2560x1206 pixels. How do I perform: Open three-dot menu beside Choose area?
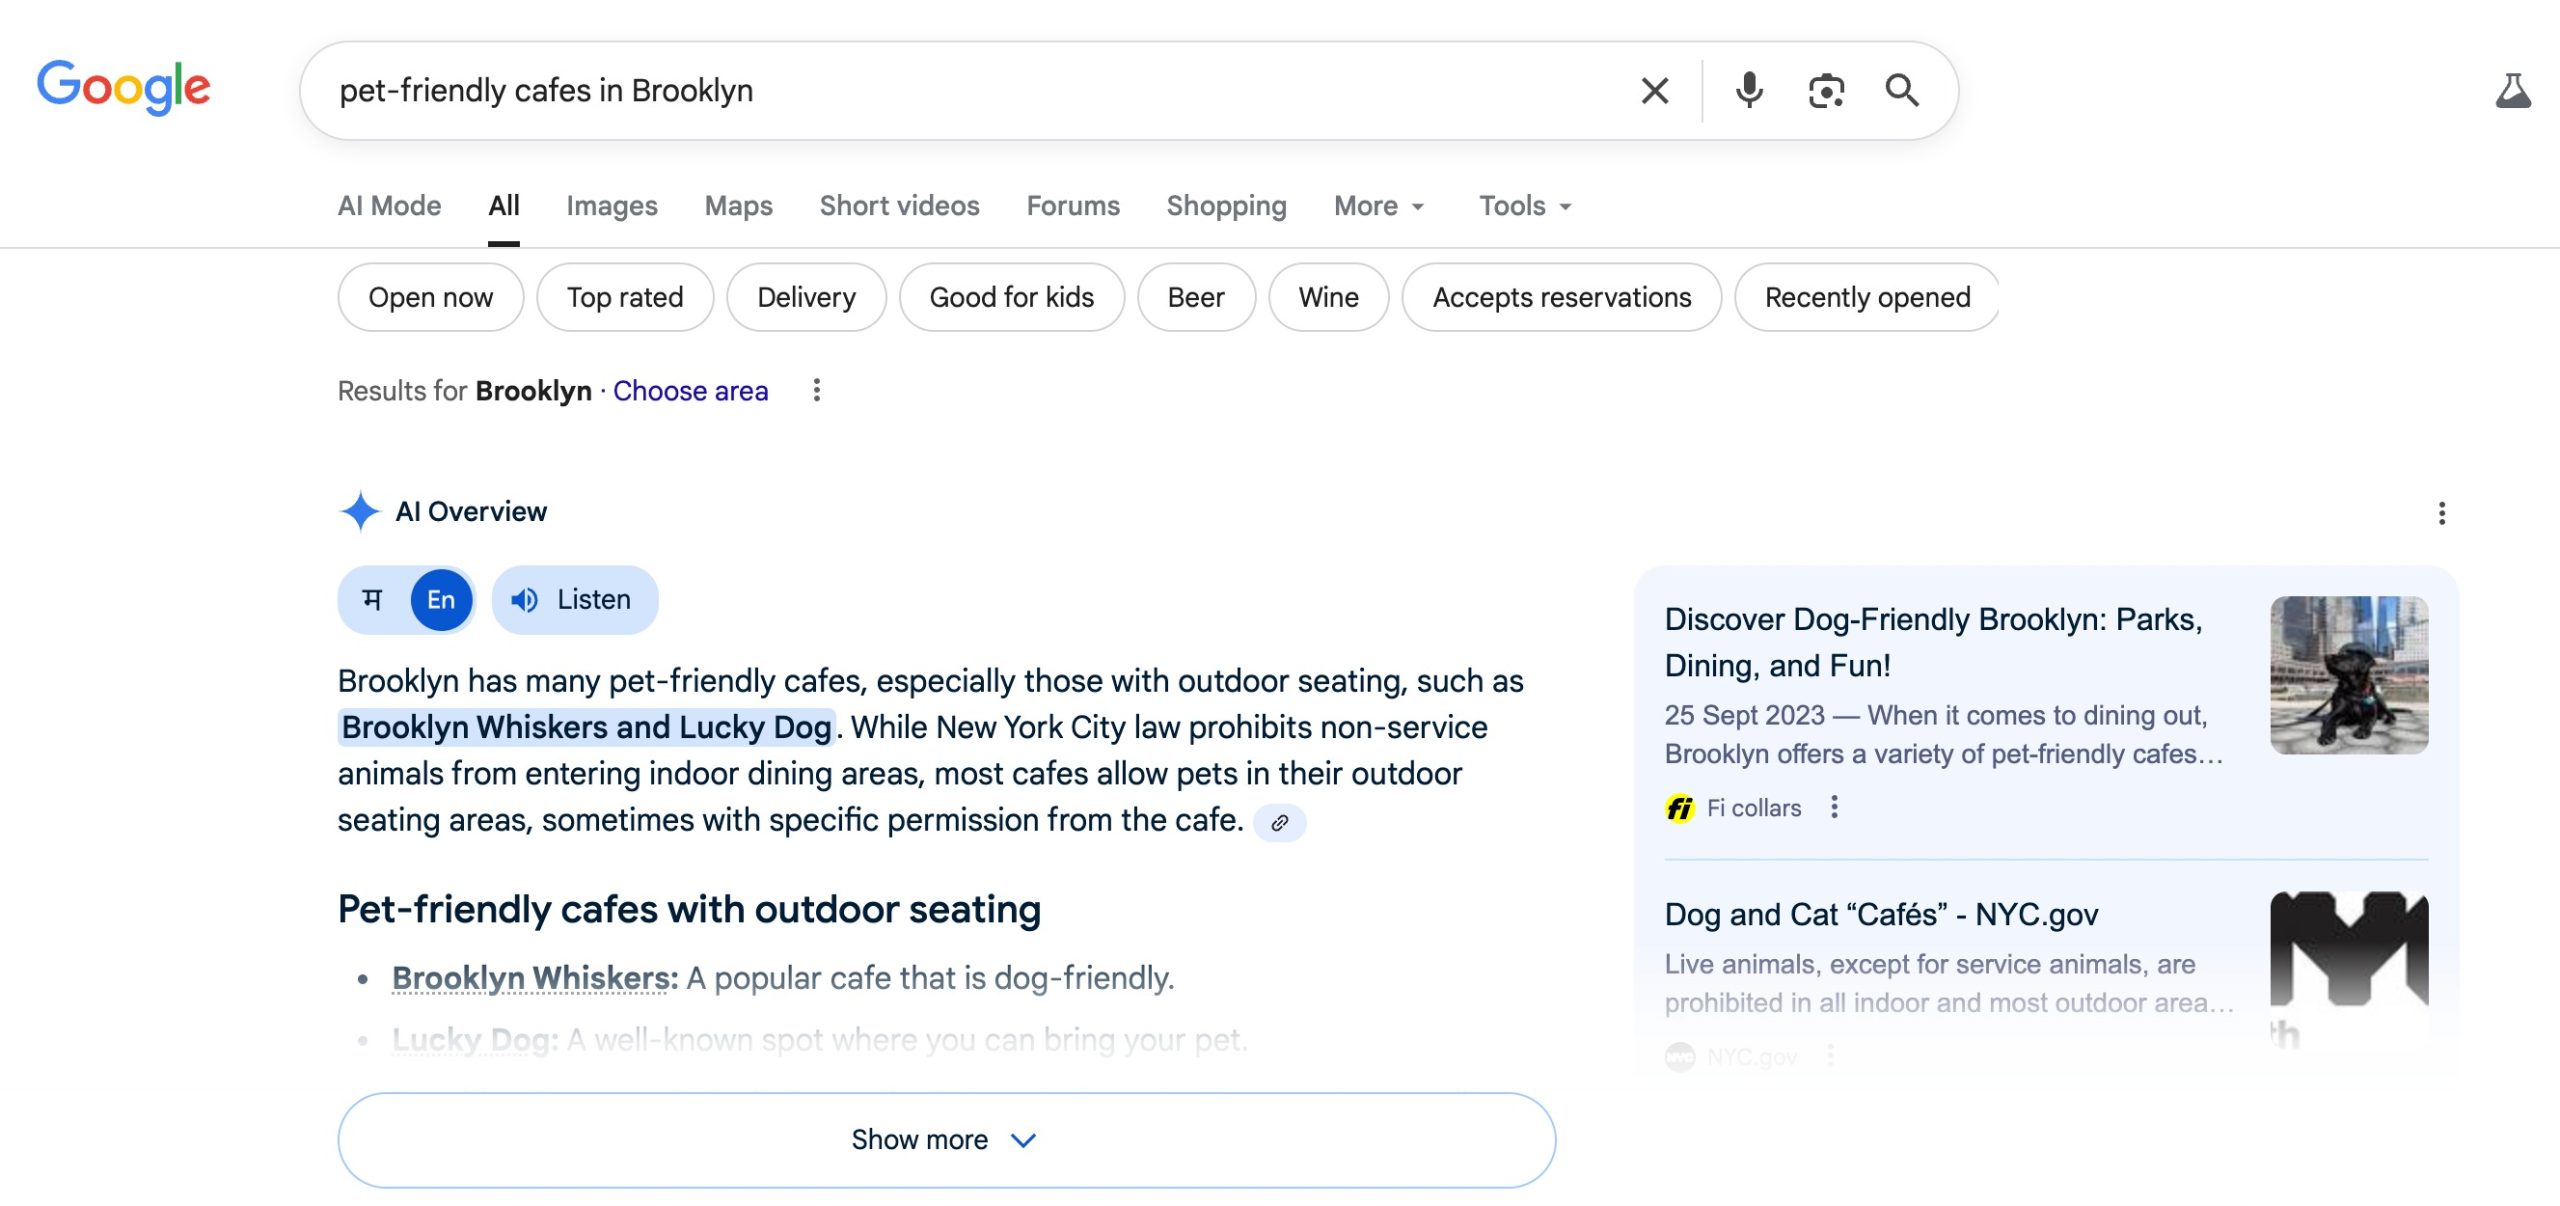coord(817,390)
